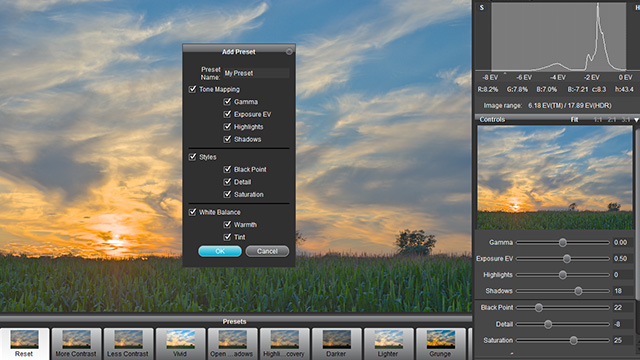
Task: Click the Detail value field -8
Action: tap(623, 324)
